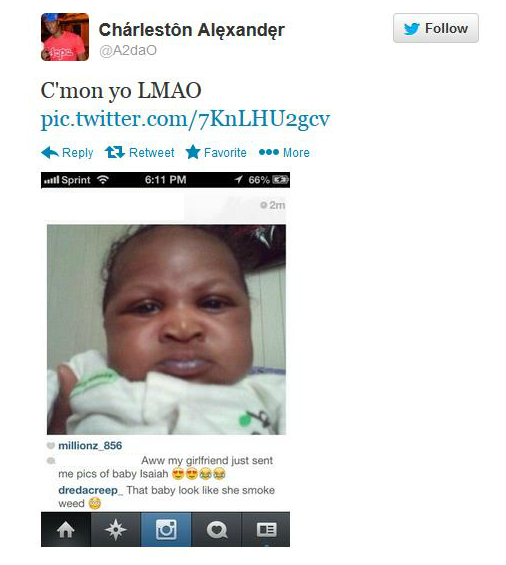Open the pic.twitter.com/7KnLHU2gcv link
The width and height of the screenshot is (506, 565).
[x=185, y=119]
